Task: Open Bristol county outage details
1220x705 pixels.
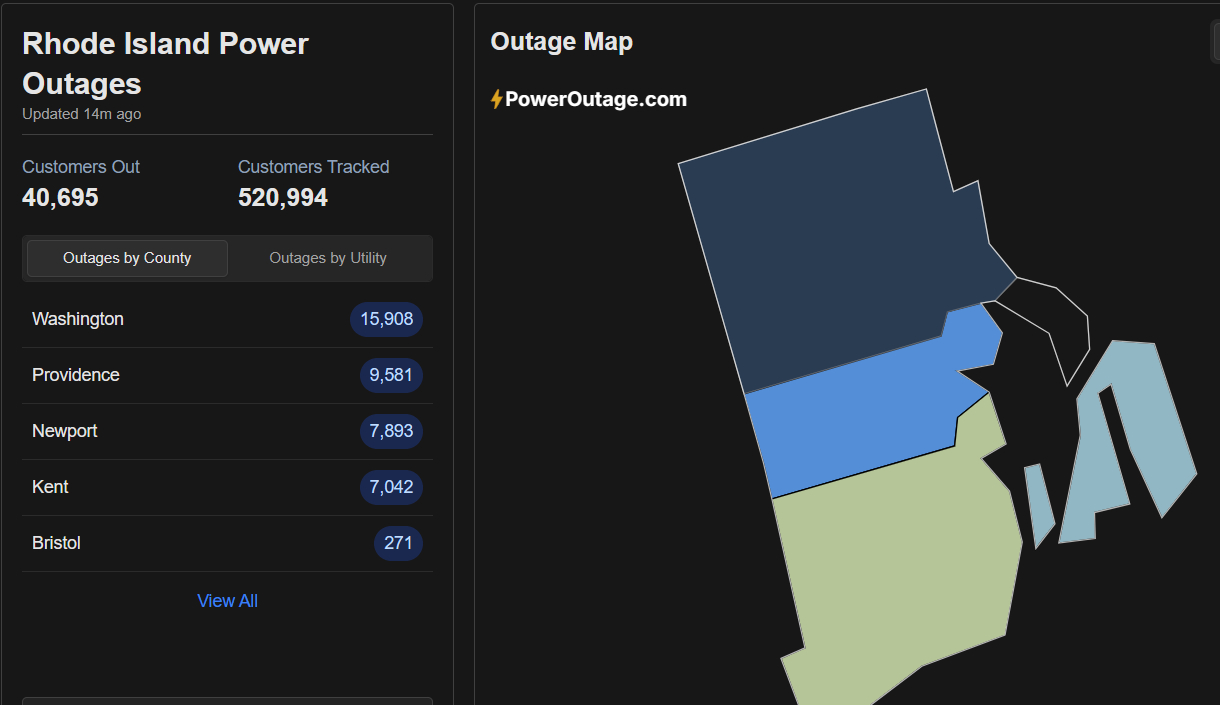Action: 57,543
